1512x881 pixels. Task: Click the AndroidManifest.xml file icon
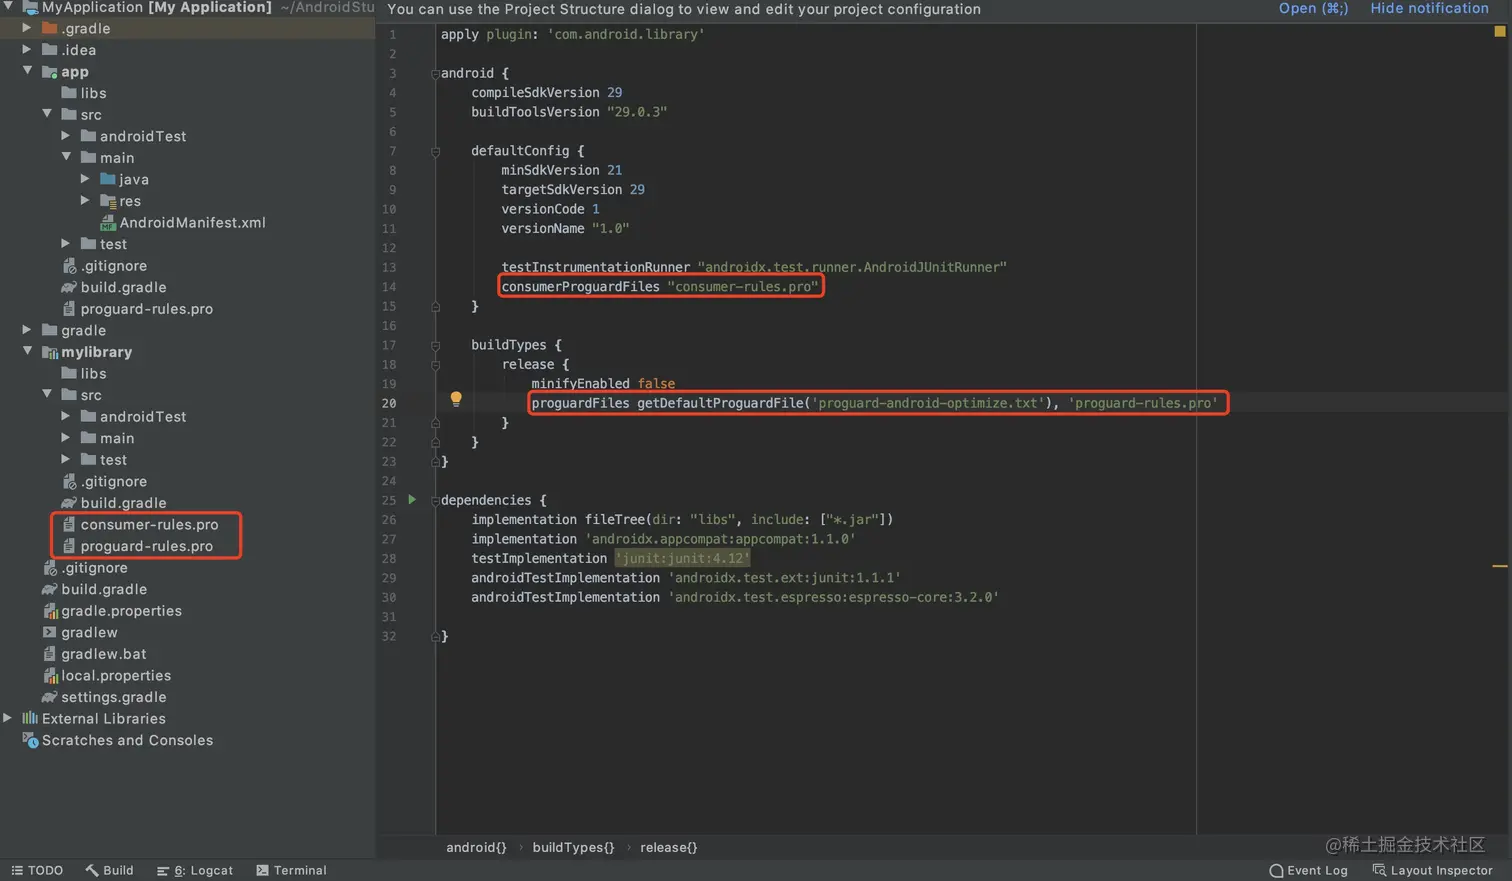coord(108,223)
